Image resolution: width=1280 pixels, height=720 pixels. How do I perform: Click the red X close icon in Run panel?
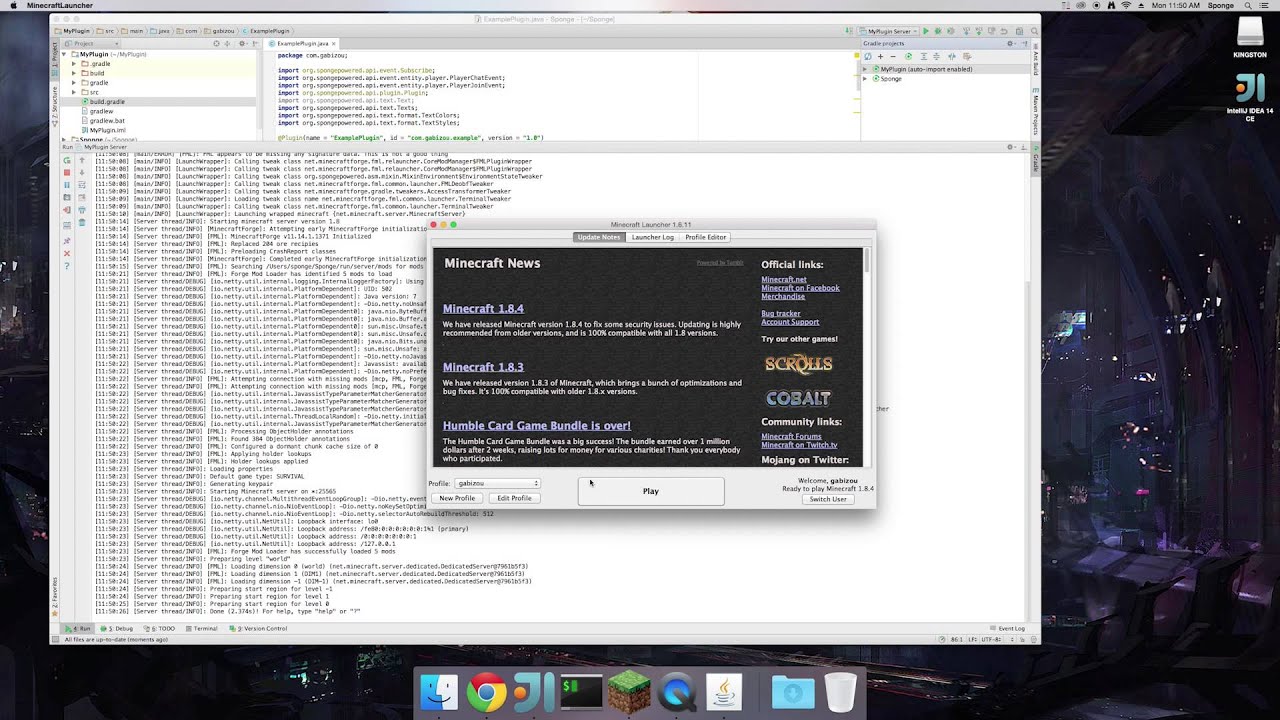pyautogui.click(x=67, y=254)
